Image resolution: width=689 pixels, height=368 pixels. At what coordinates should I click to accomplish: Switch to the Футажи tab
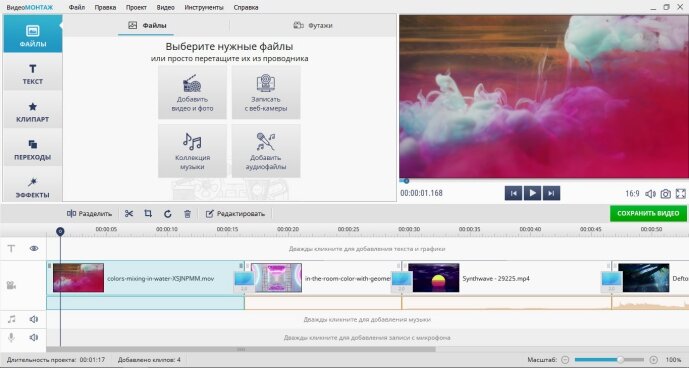pyautogui.click(x=313, y=26)
